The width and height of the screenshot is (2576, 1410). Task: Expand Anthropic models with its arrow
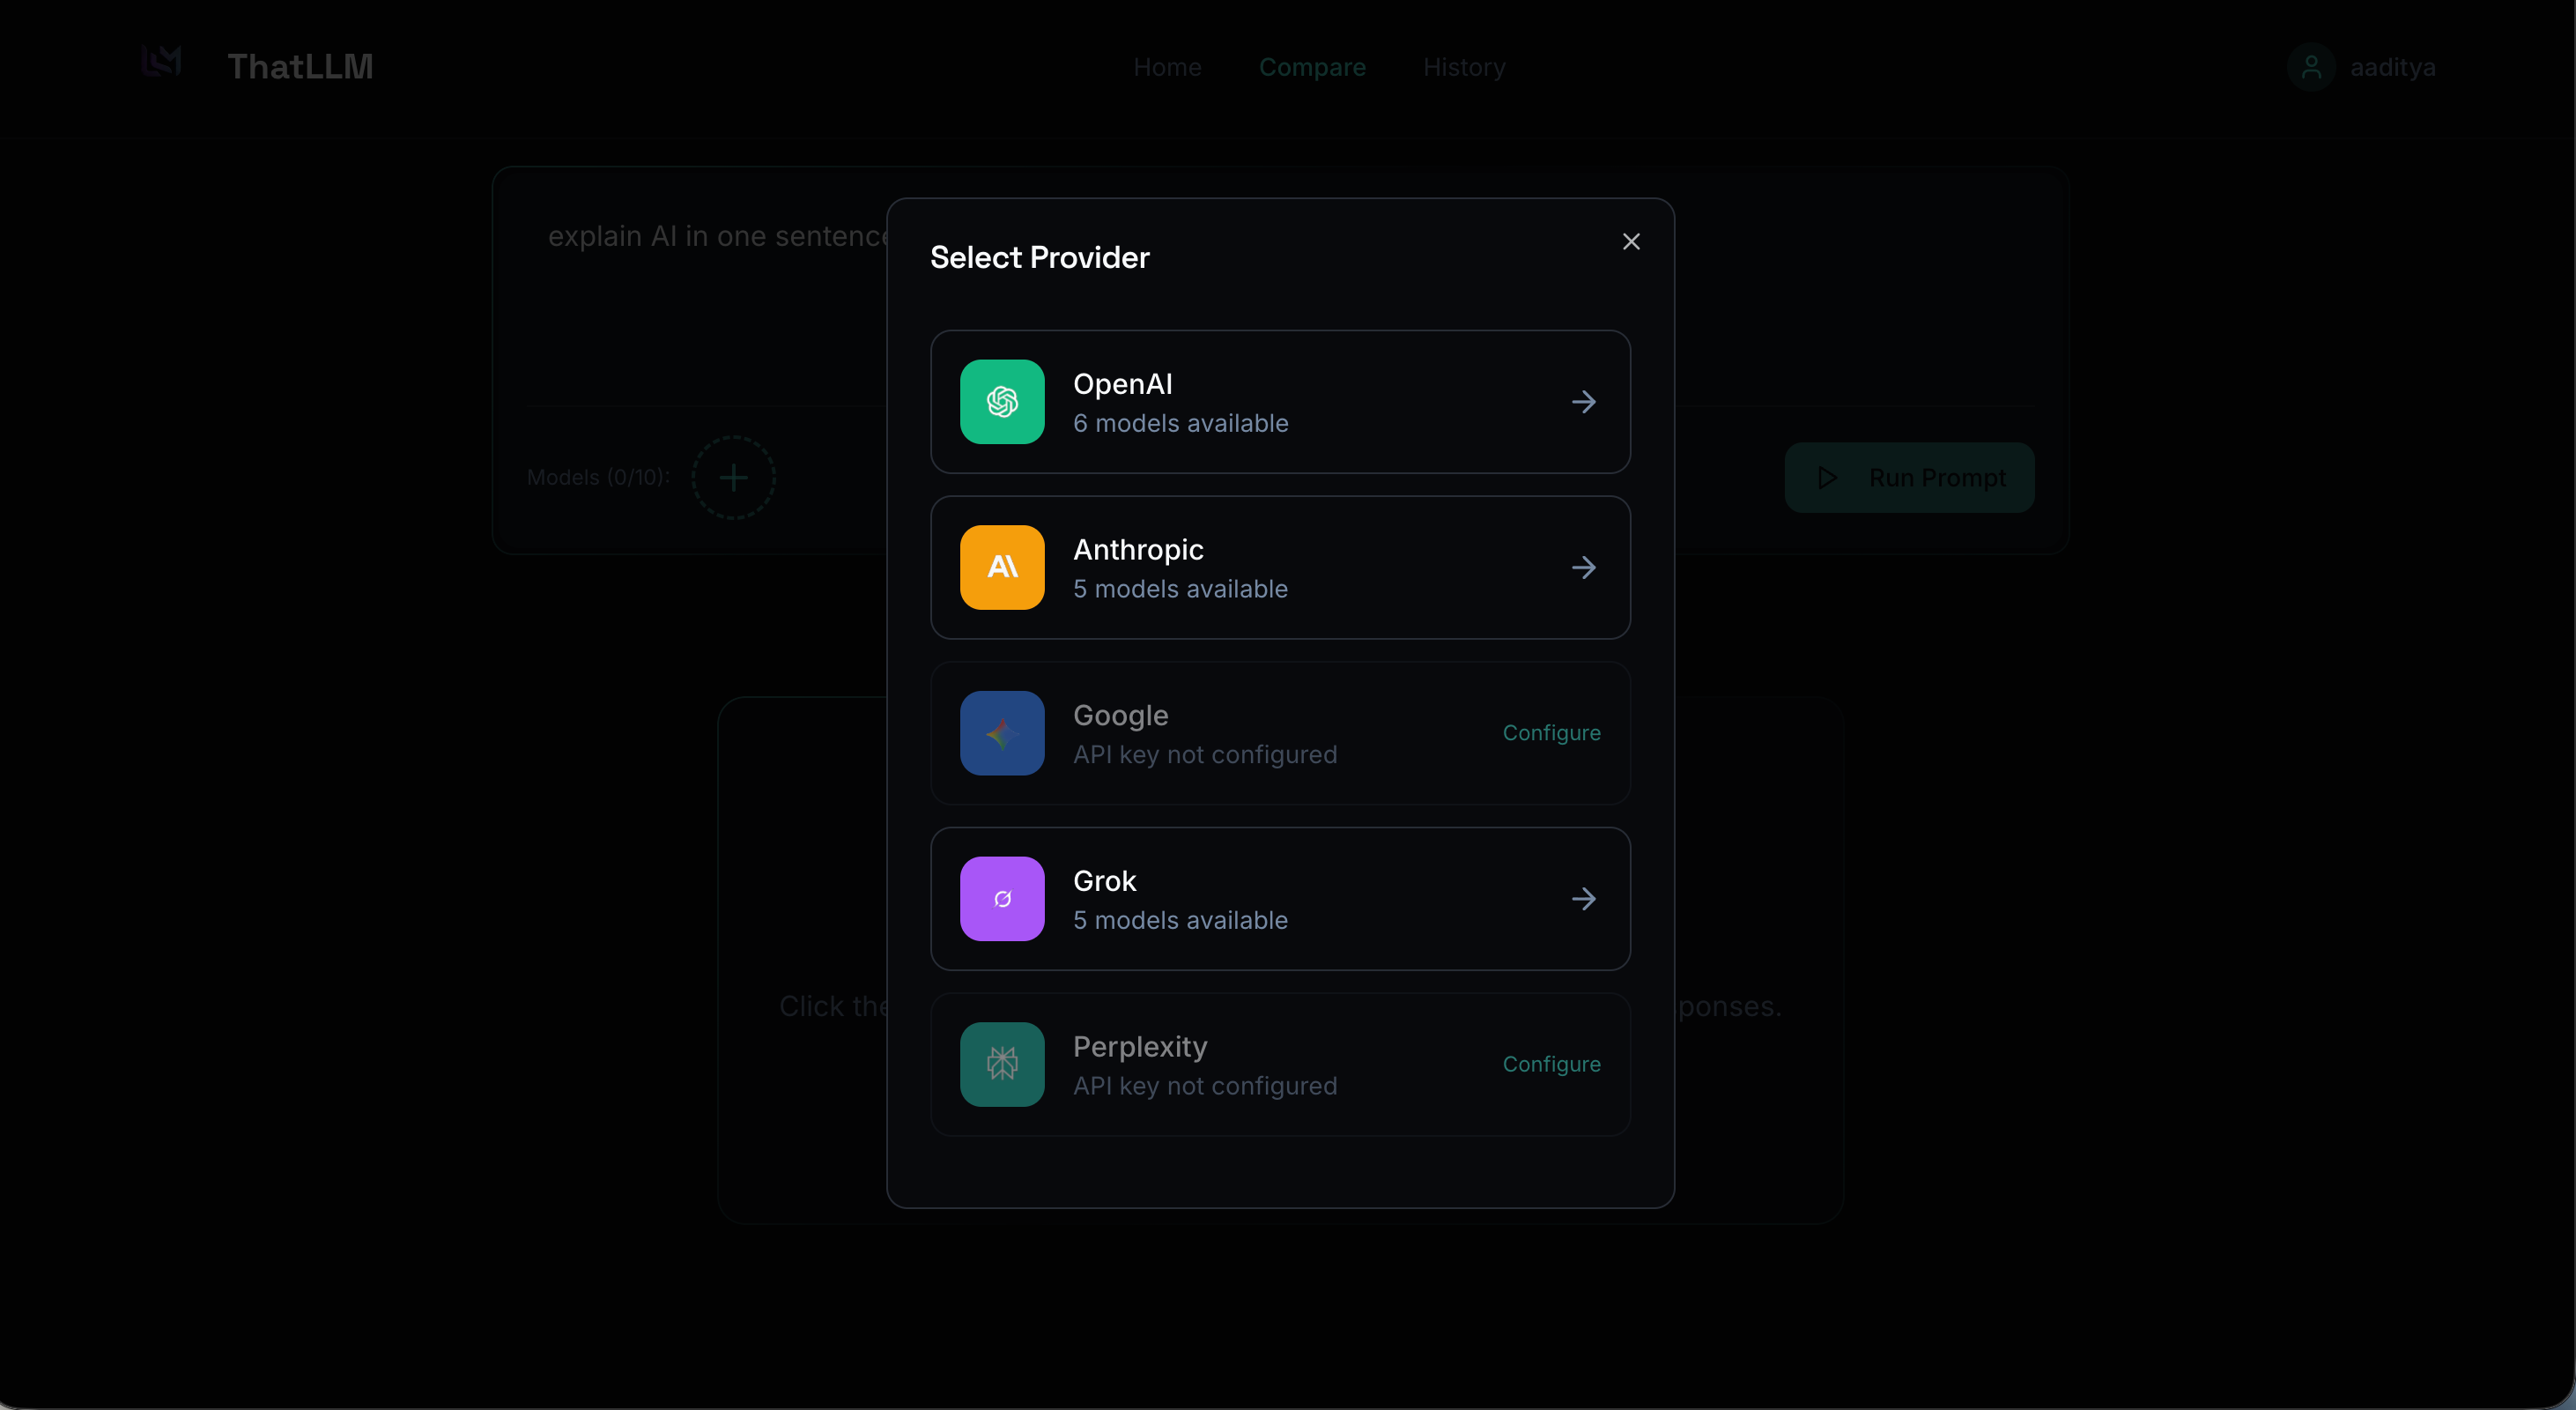1583,568
